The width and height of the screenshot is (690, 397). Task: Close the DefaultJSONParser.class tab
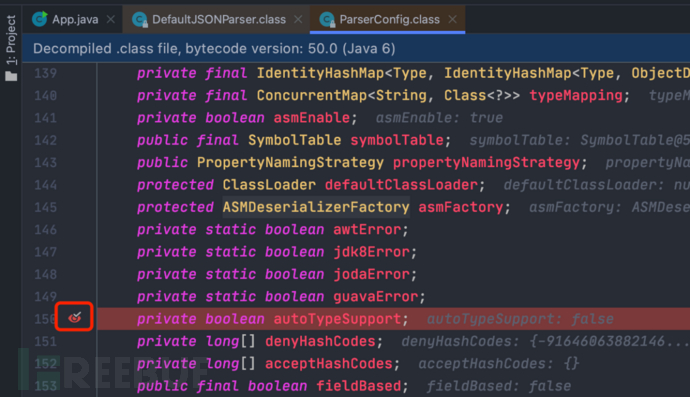click(298, 19)
